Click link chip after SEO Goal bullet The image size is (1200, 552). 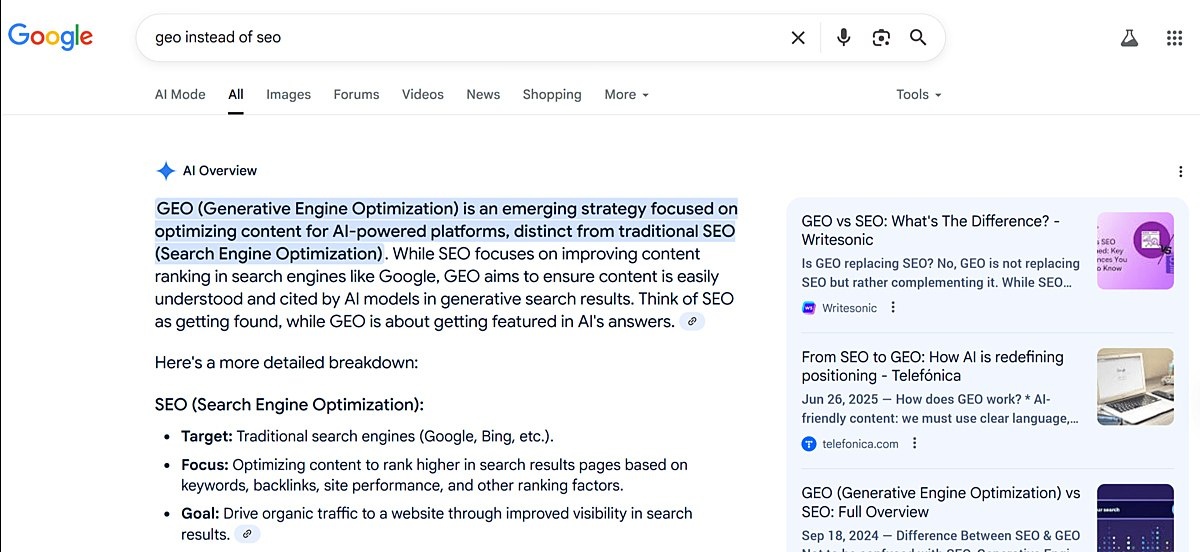(246, 535)
